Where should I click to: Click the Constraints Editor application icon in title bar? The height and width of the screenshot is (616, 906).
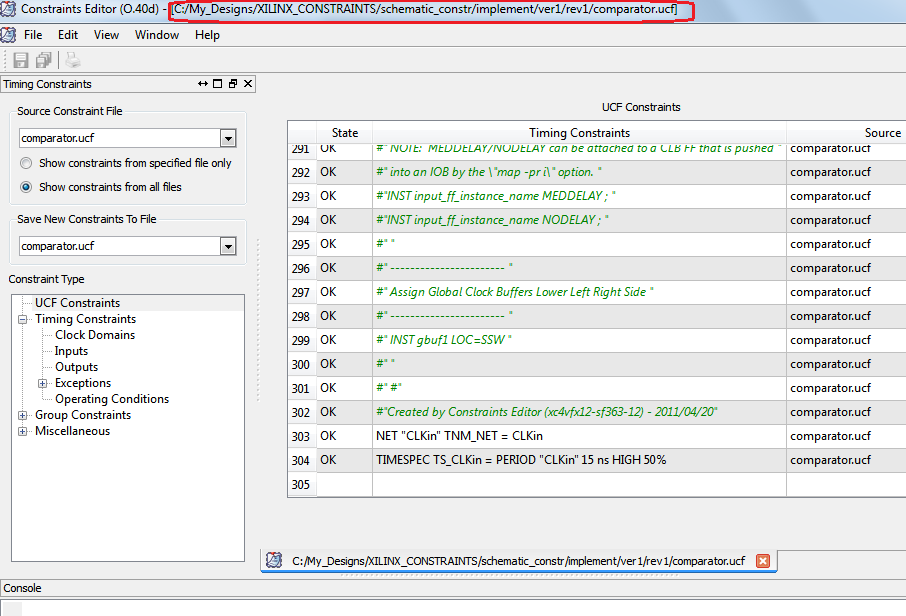pos(9,10)
